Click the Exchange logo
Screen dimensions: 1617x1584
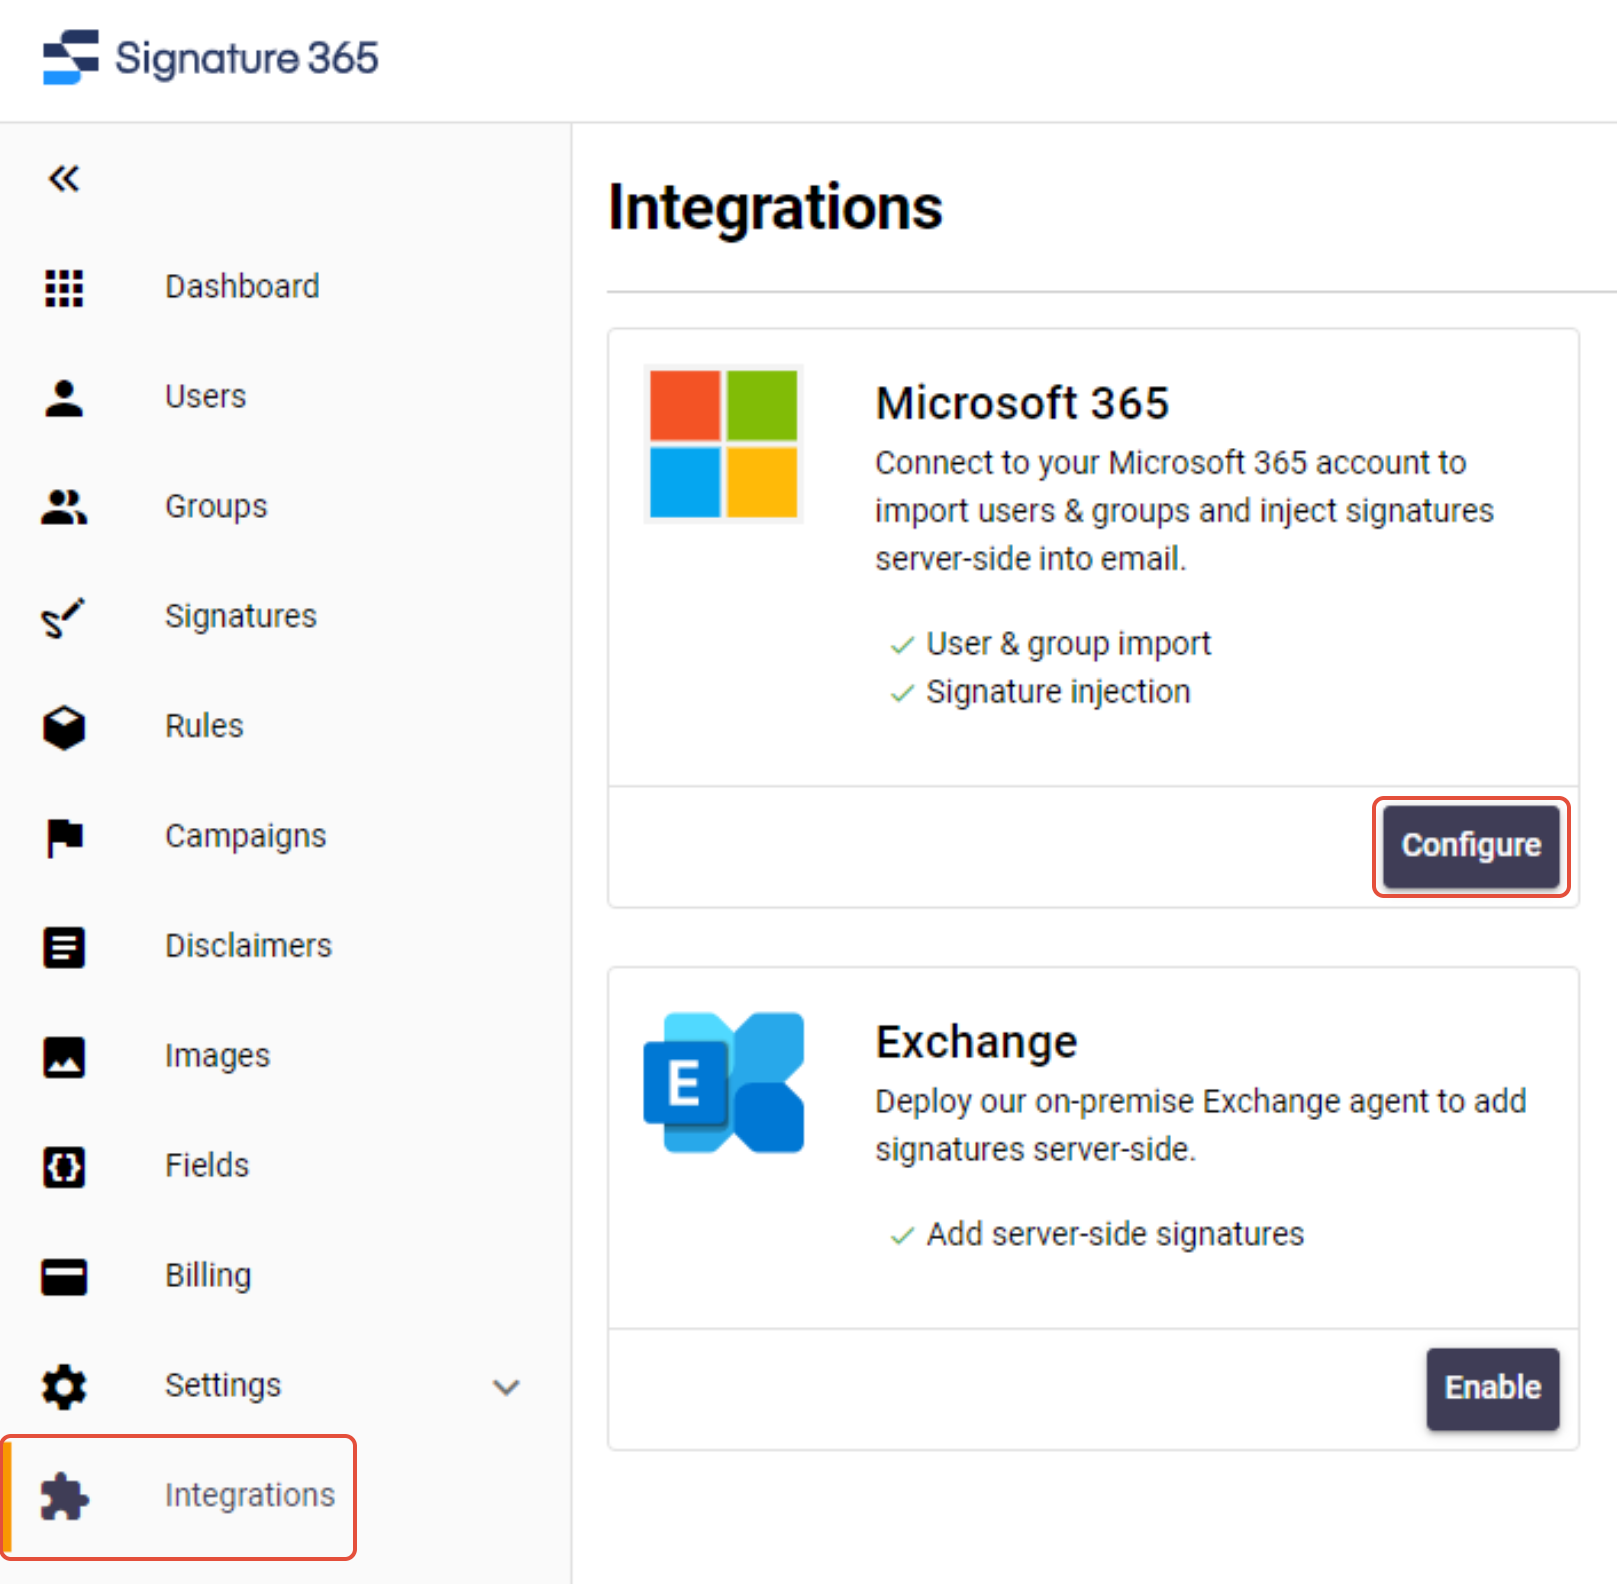[x=723, y=1083]
